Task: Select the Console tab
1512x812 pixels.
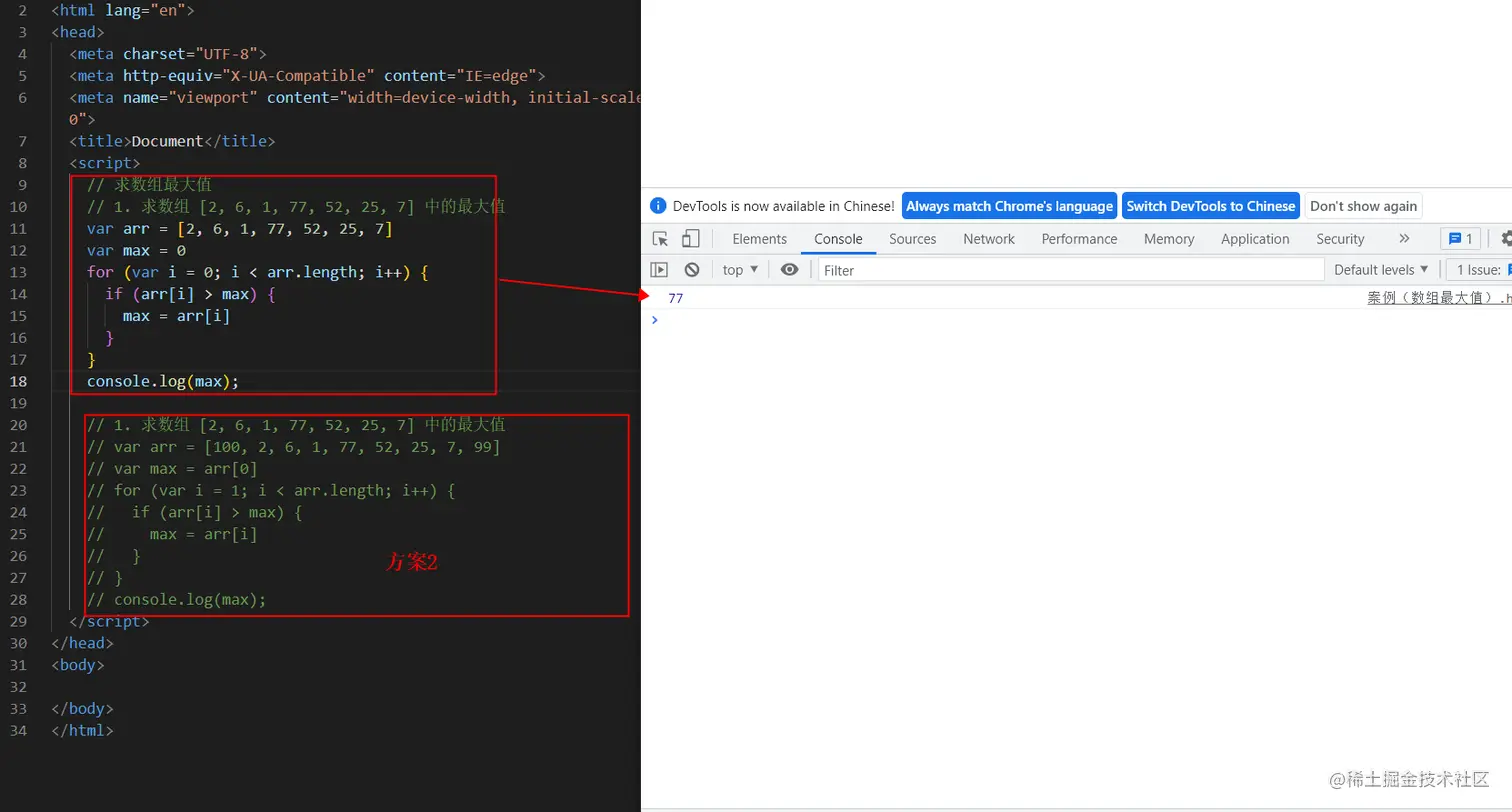Action: pyautogui.click(x=838, y=239)
